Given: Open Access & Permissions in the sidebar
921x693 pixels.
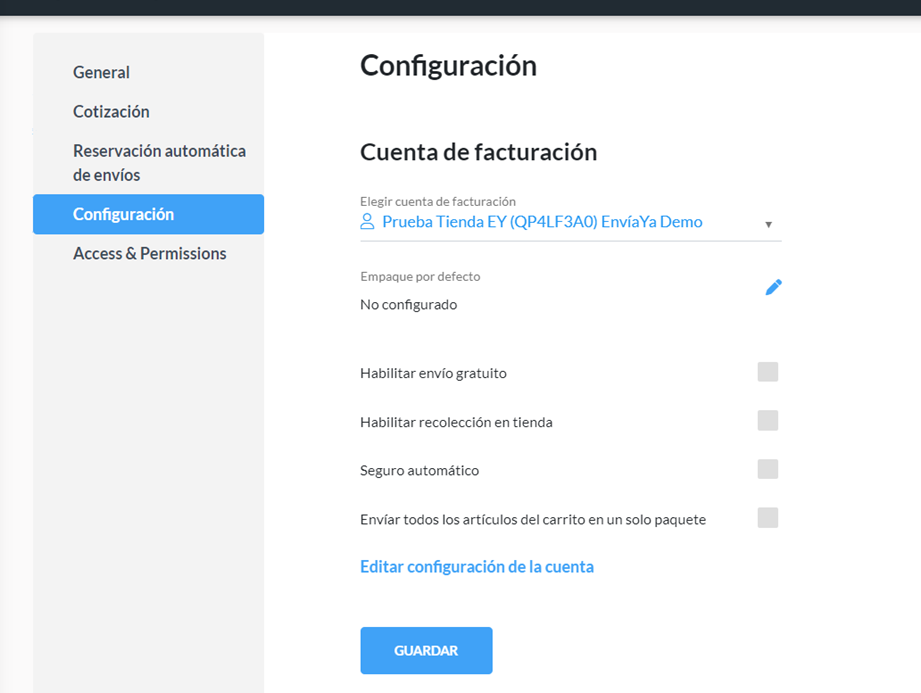Looking at the screenshot, I should 149,254.
